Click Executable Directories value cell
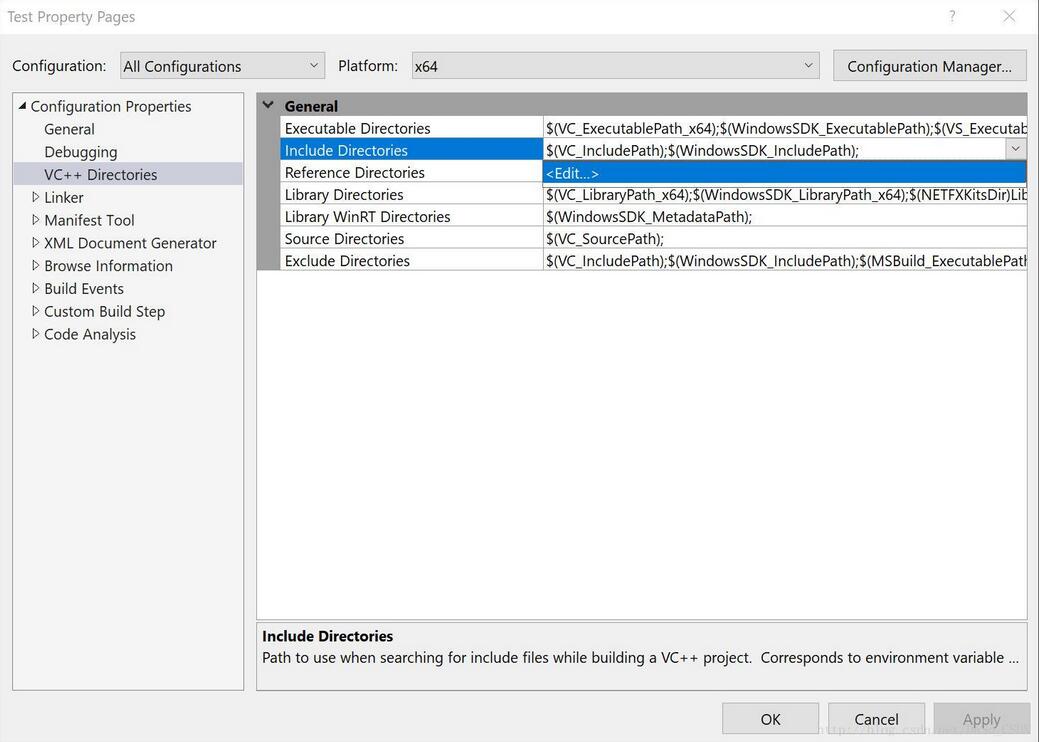 (785, 128)
